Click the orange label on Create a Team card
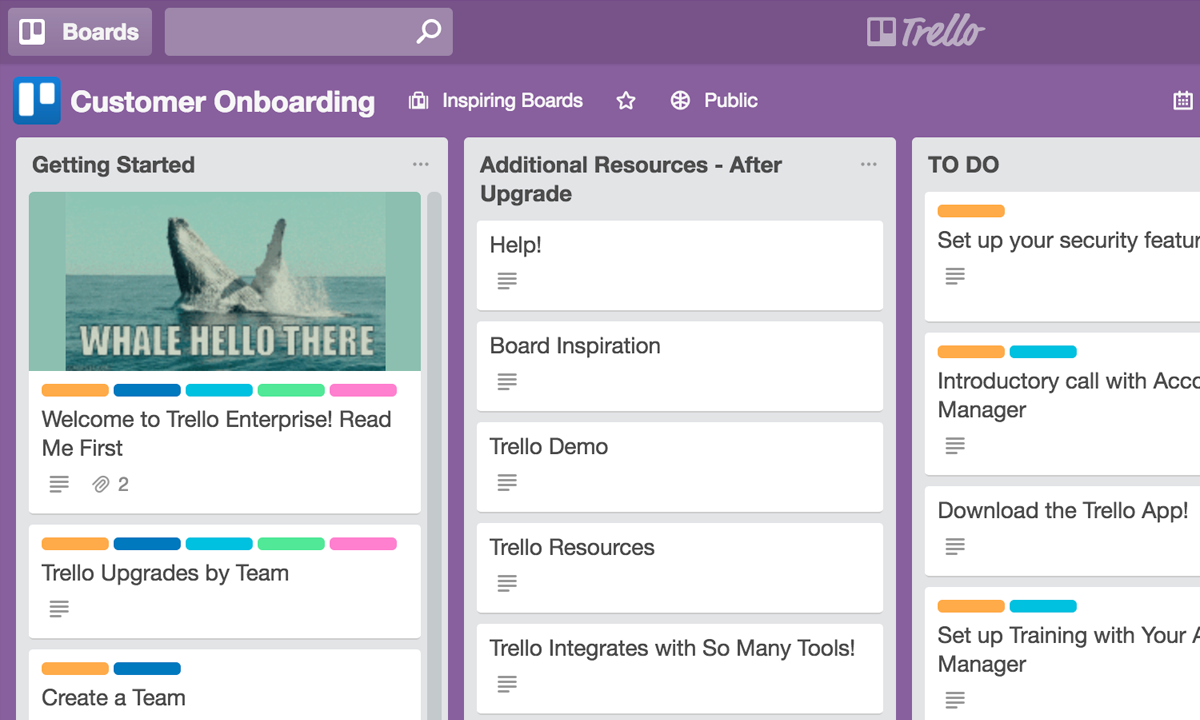Image resolution: width=1200 pixels, height=720 pixels. click(75, 669)
